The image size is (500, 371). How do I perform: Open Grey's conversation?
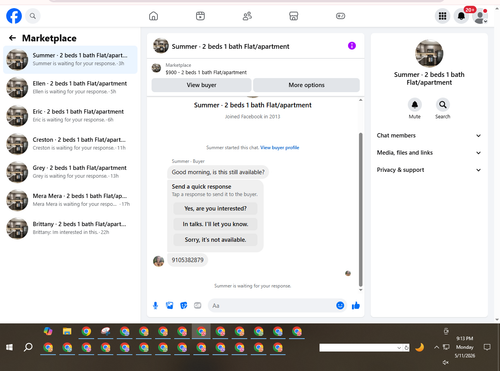[x=70, y=172]
